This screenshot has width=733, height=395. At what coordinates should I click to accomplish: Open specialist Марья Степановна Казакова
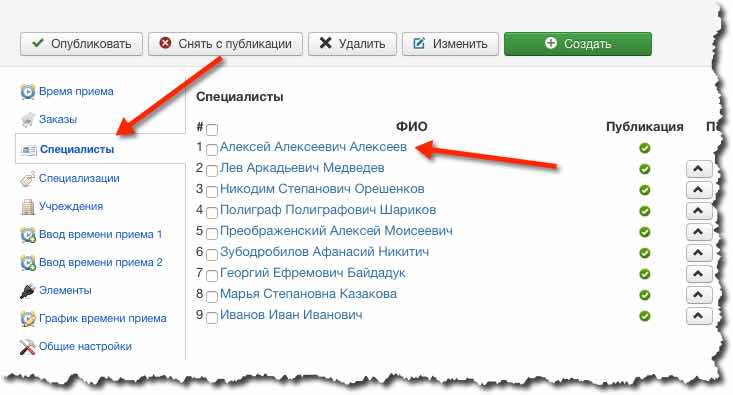[x=309, y=294]
